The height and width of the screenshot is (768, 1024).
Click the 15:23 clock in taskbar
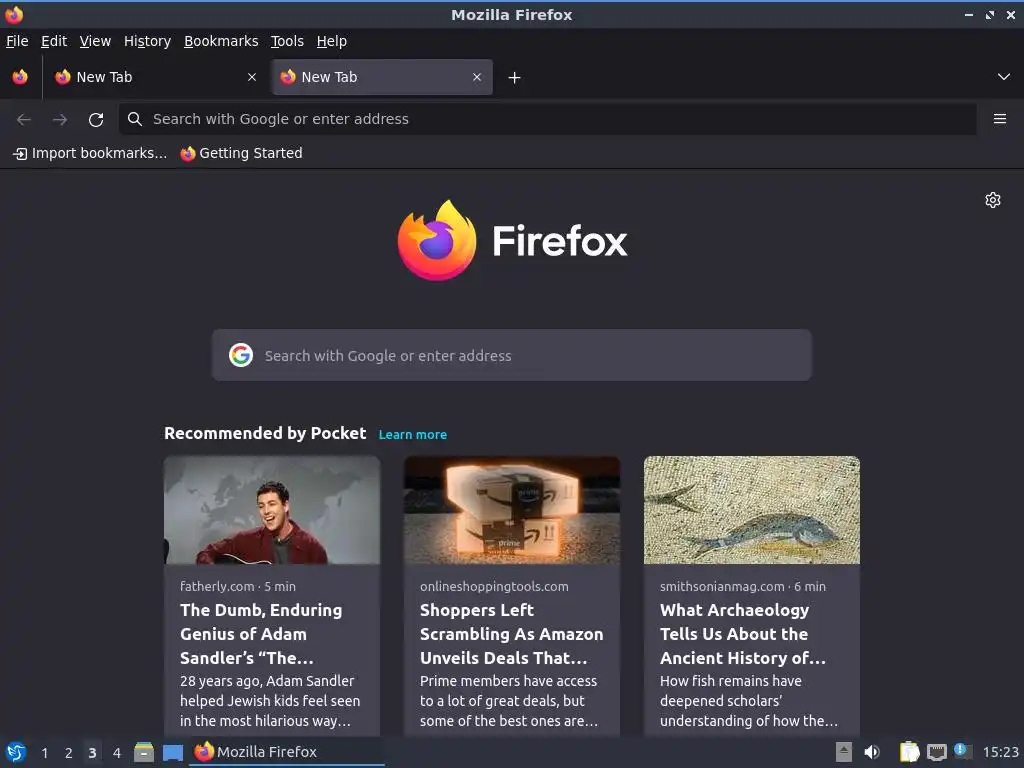[x=1000, y=752]
